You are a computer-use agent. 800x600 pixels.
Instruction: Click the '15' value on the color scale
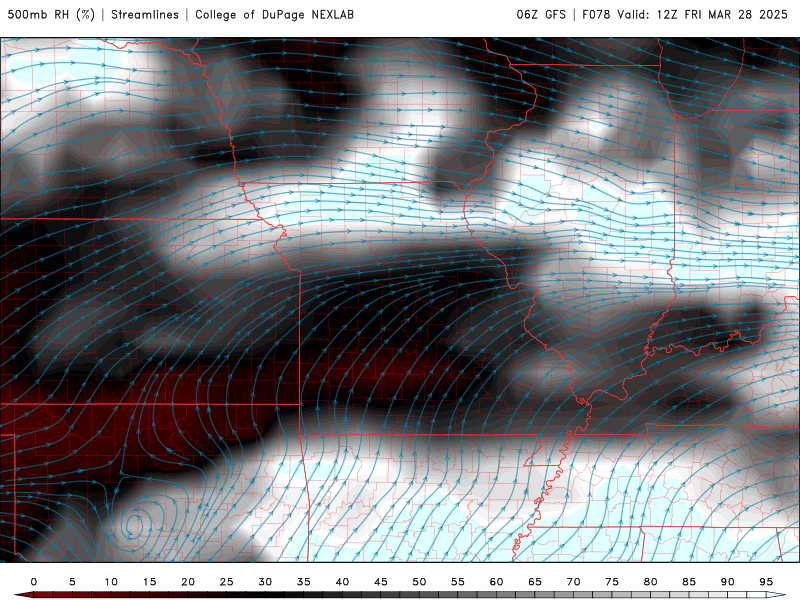pyautogui.click(x=149, y=582)
